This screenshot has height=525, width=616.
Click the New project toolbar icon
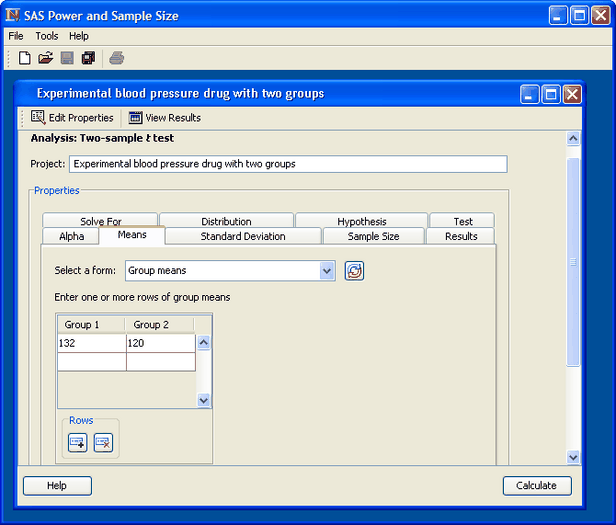click(25, 58)
